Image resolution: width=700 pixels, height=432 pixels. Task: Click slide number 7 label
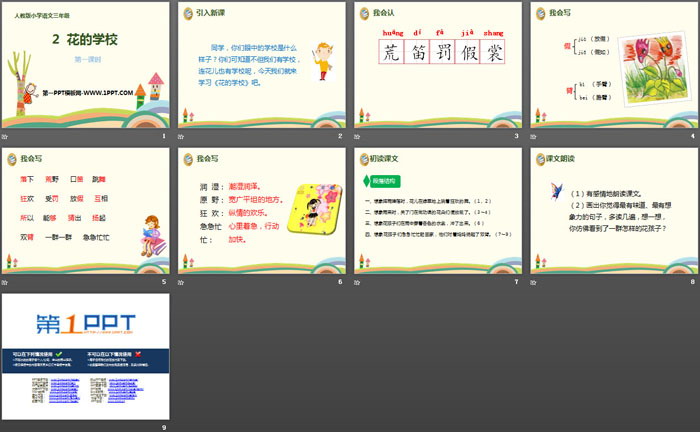point(517,282)
